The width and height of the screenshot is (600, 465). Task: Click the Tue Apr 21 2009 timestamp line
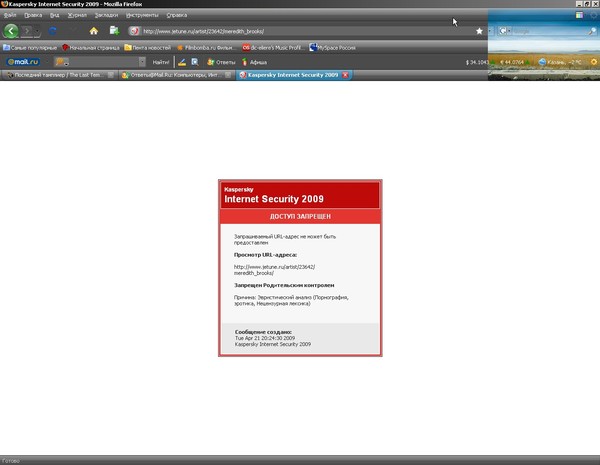[x=265, y=338]
